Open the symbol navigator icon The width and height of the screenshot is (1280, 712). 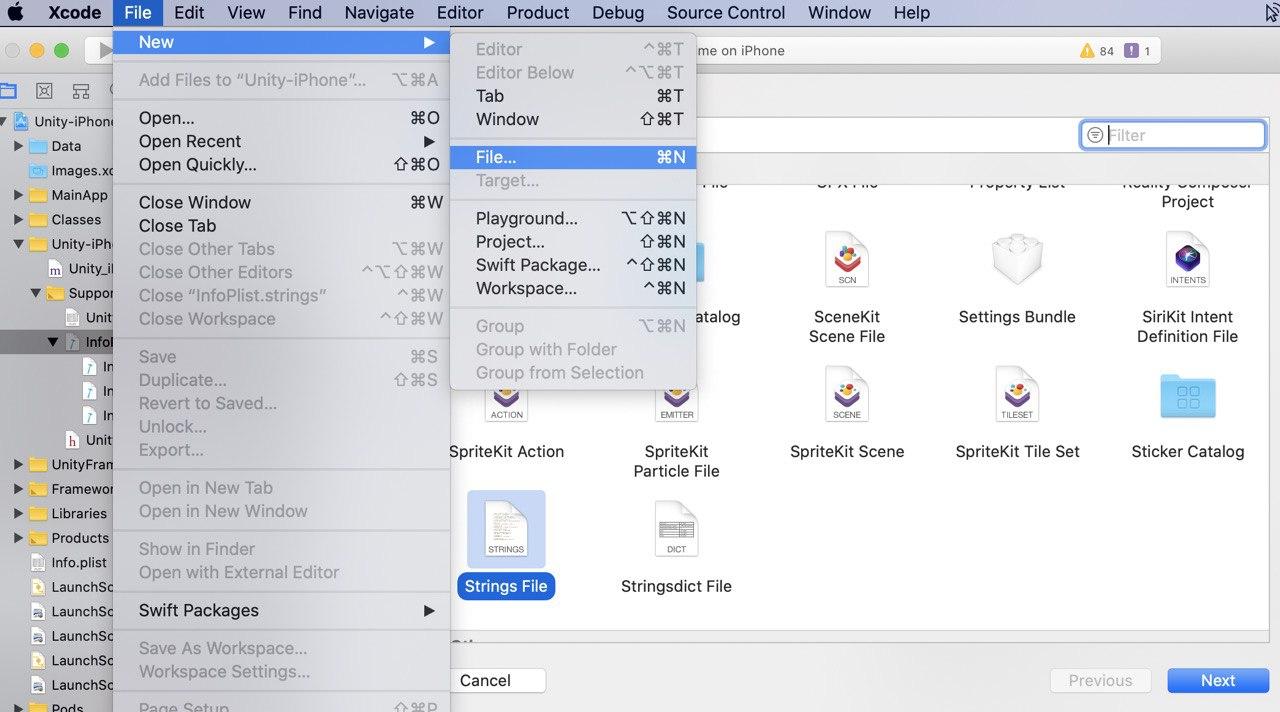click(81, 91)
